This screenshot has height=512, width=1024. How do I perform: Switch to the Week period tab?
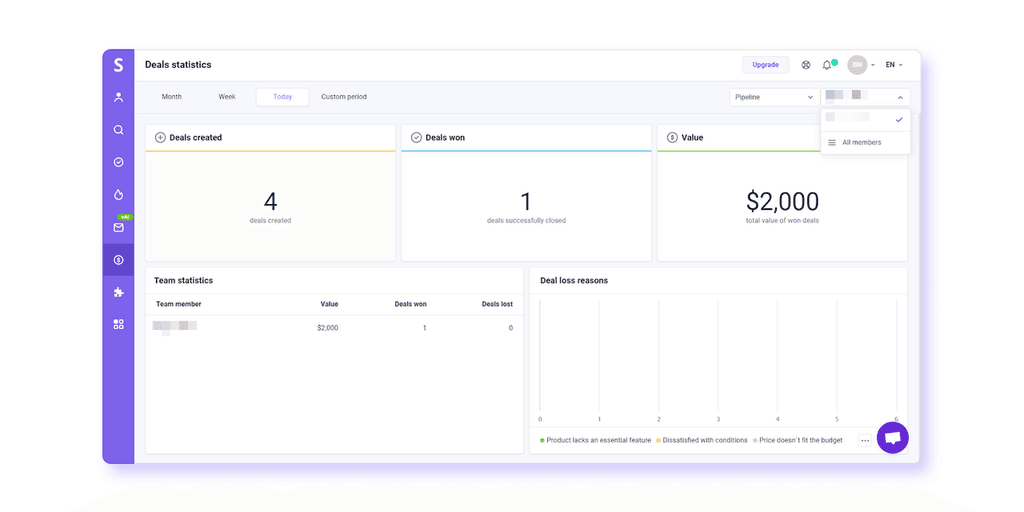pyautogui.click(x=227, y=97)
